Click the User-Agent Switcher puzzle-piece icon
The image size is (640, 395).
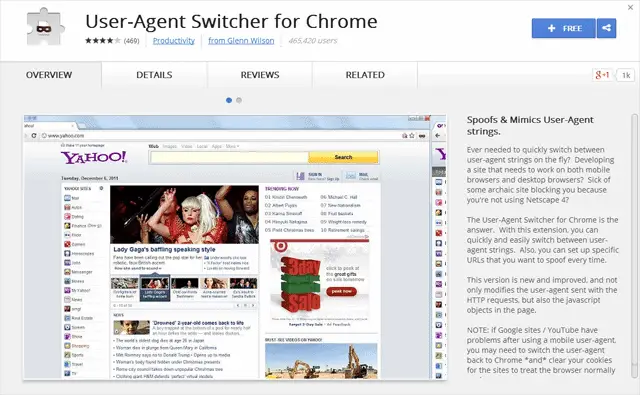45,28
